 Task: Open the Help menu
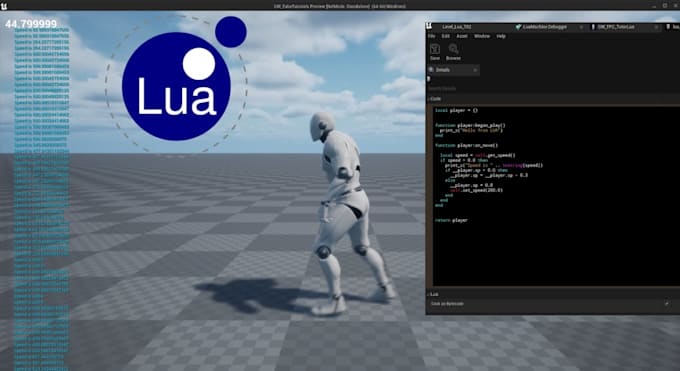tap(501, 36)
